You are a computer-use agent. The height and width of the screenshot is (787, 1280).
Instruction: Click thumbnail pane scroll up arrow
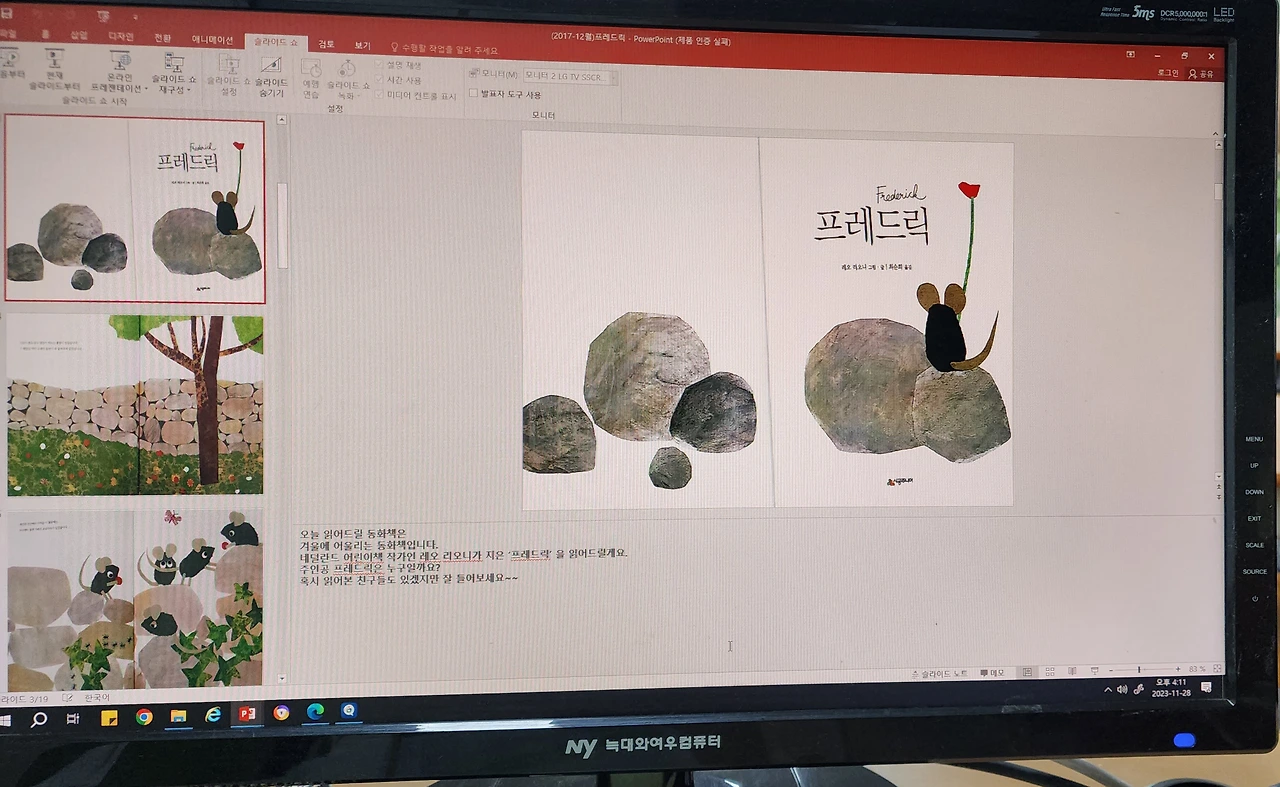tap(281, 120)
